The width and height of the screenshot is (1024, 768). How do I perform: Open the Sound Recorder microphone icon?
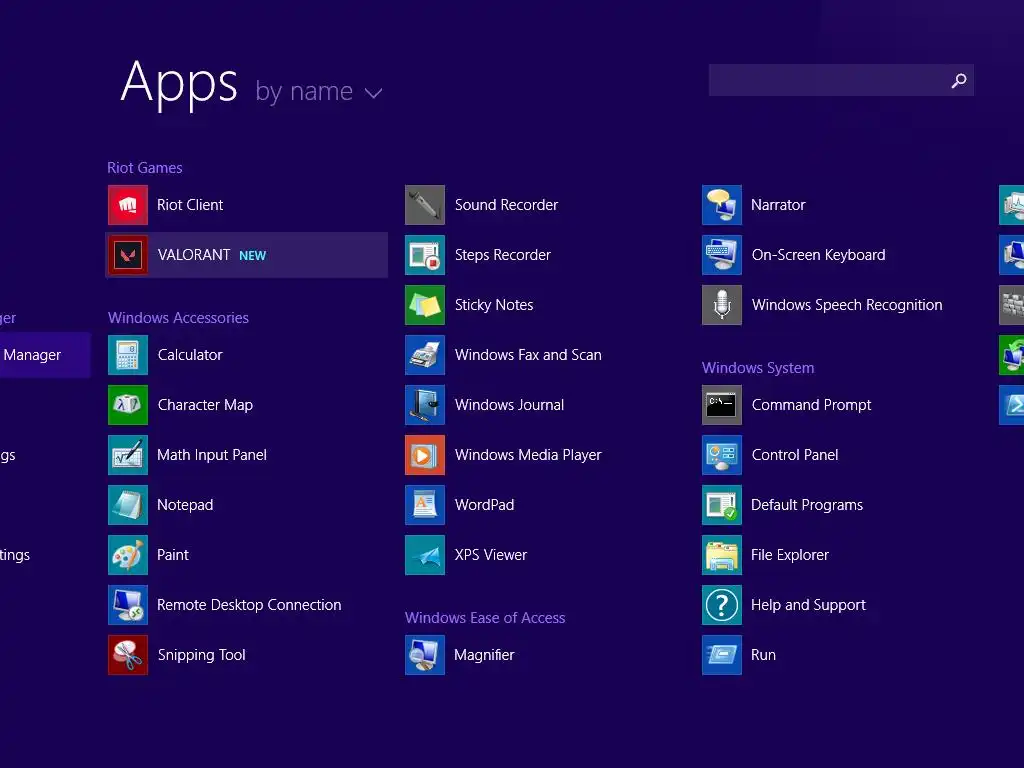[x=425, y=205]
